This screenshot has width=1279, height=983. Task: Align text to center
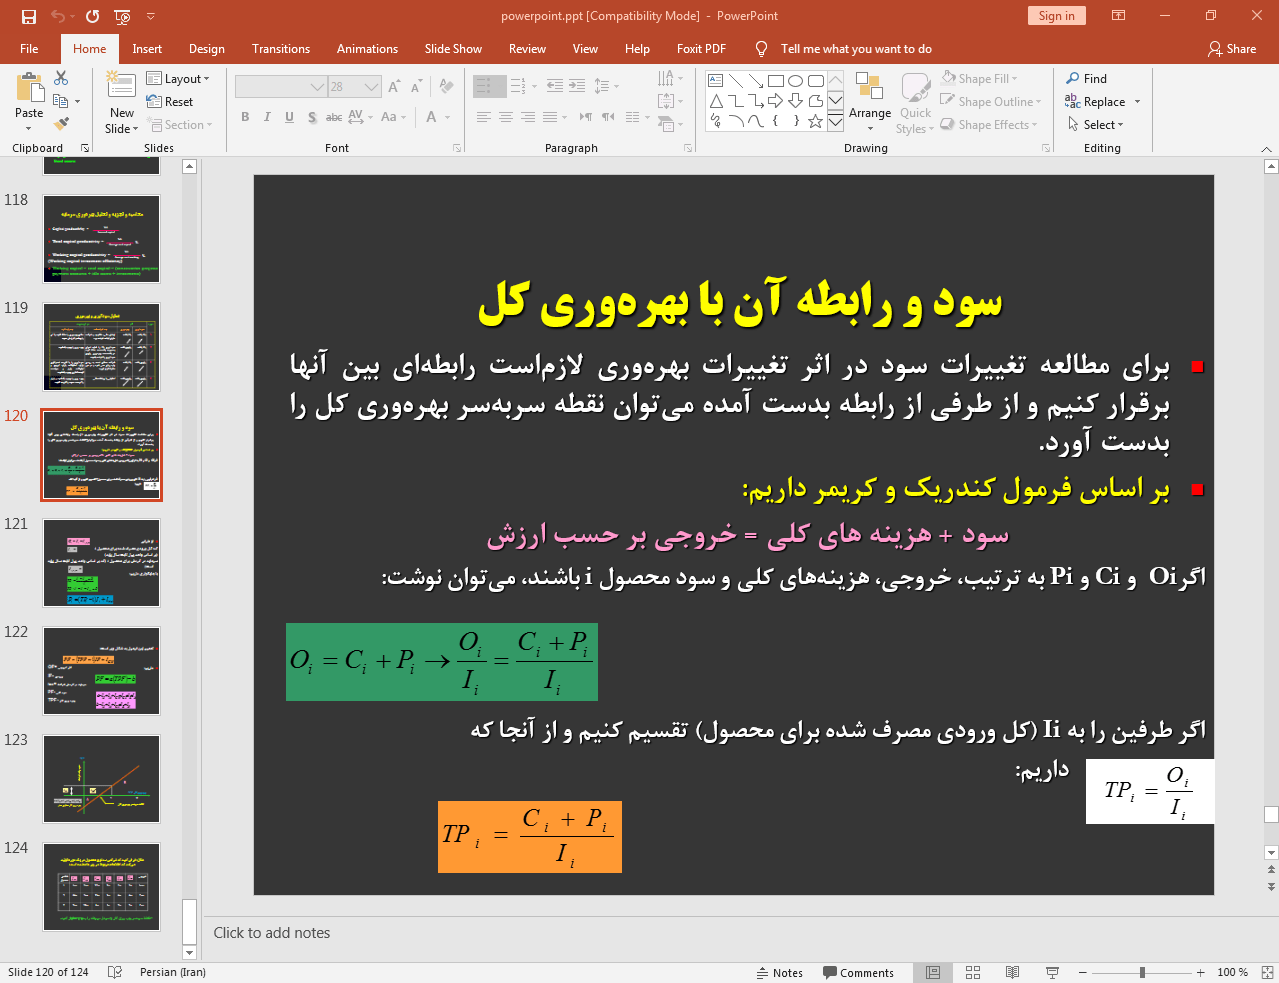(x=506, y=117)
